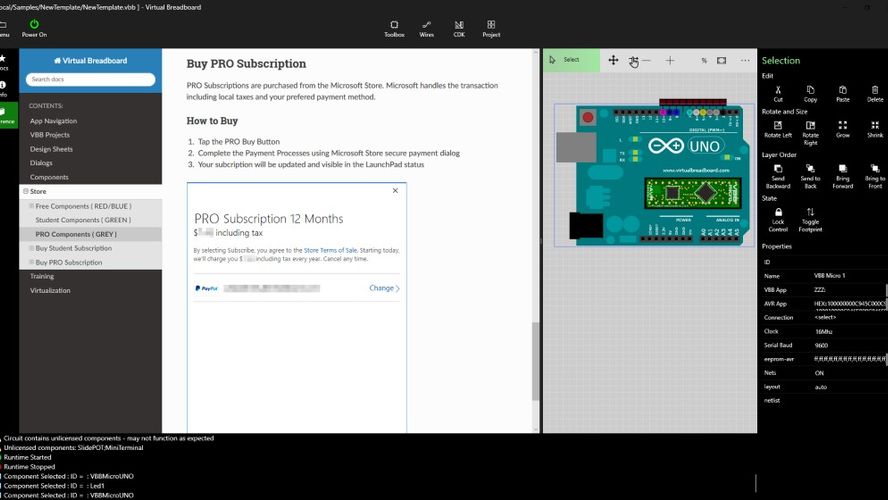Image resolution: width=888 pixels, height=500 pixels.
Task: Shrink the selected component
Action: 875,129
